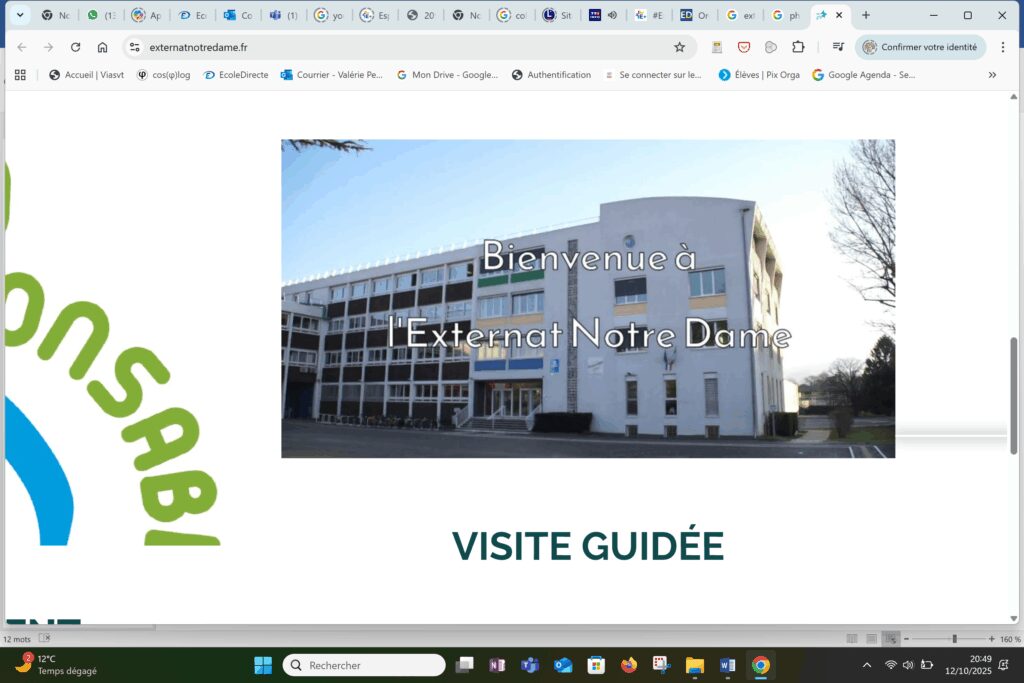Click the Confirmer votre identité button
The height and width of the screenshot is (683, 1024).
(x=920, y=47)
